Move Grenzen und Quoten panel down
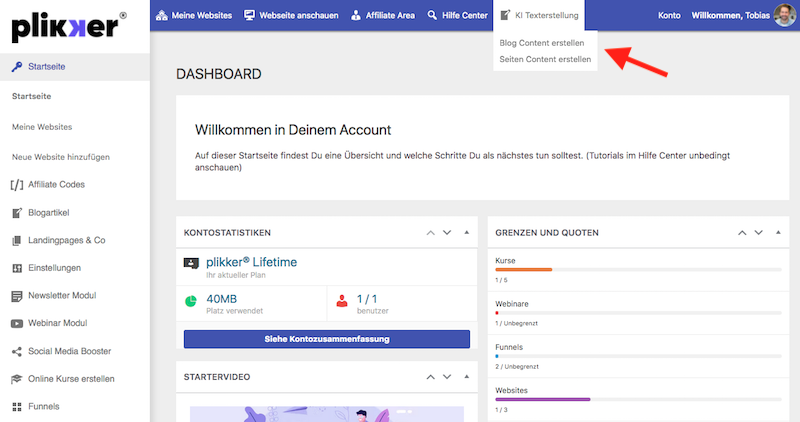 point(759,233)
